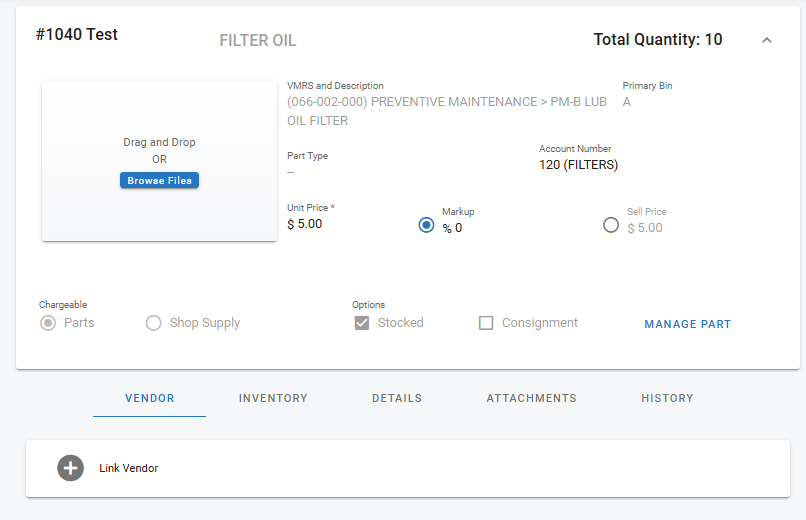Click the Browse Files button

pos(159,181)
